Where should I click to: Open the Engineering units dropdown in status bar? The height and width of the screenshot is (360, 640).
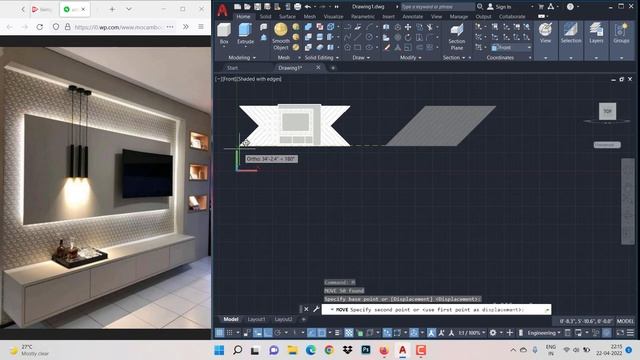pyautogui.click(x=544, y=333)
